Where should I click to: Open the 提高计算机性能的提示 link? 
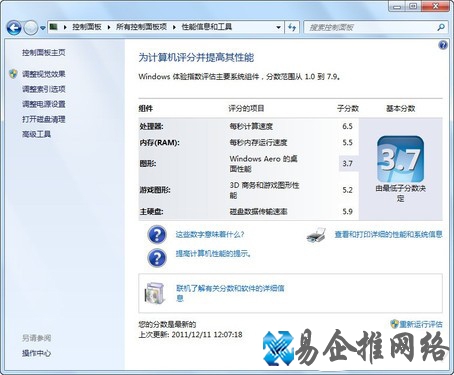(x=213, y=254)
